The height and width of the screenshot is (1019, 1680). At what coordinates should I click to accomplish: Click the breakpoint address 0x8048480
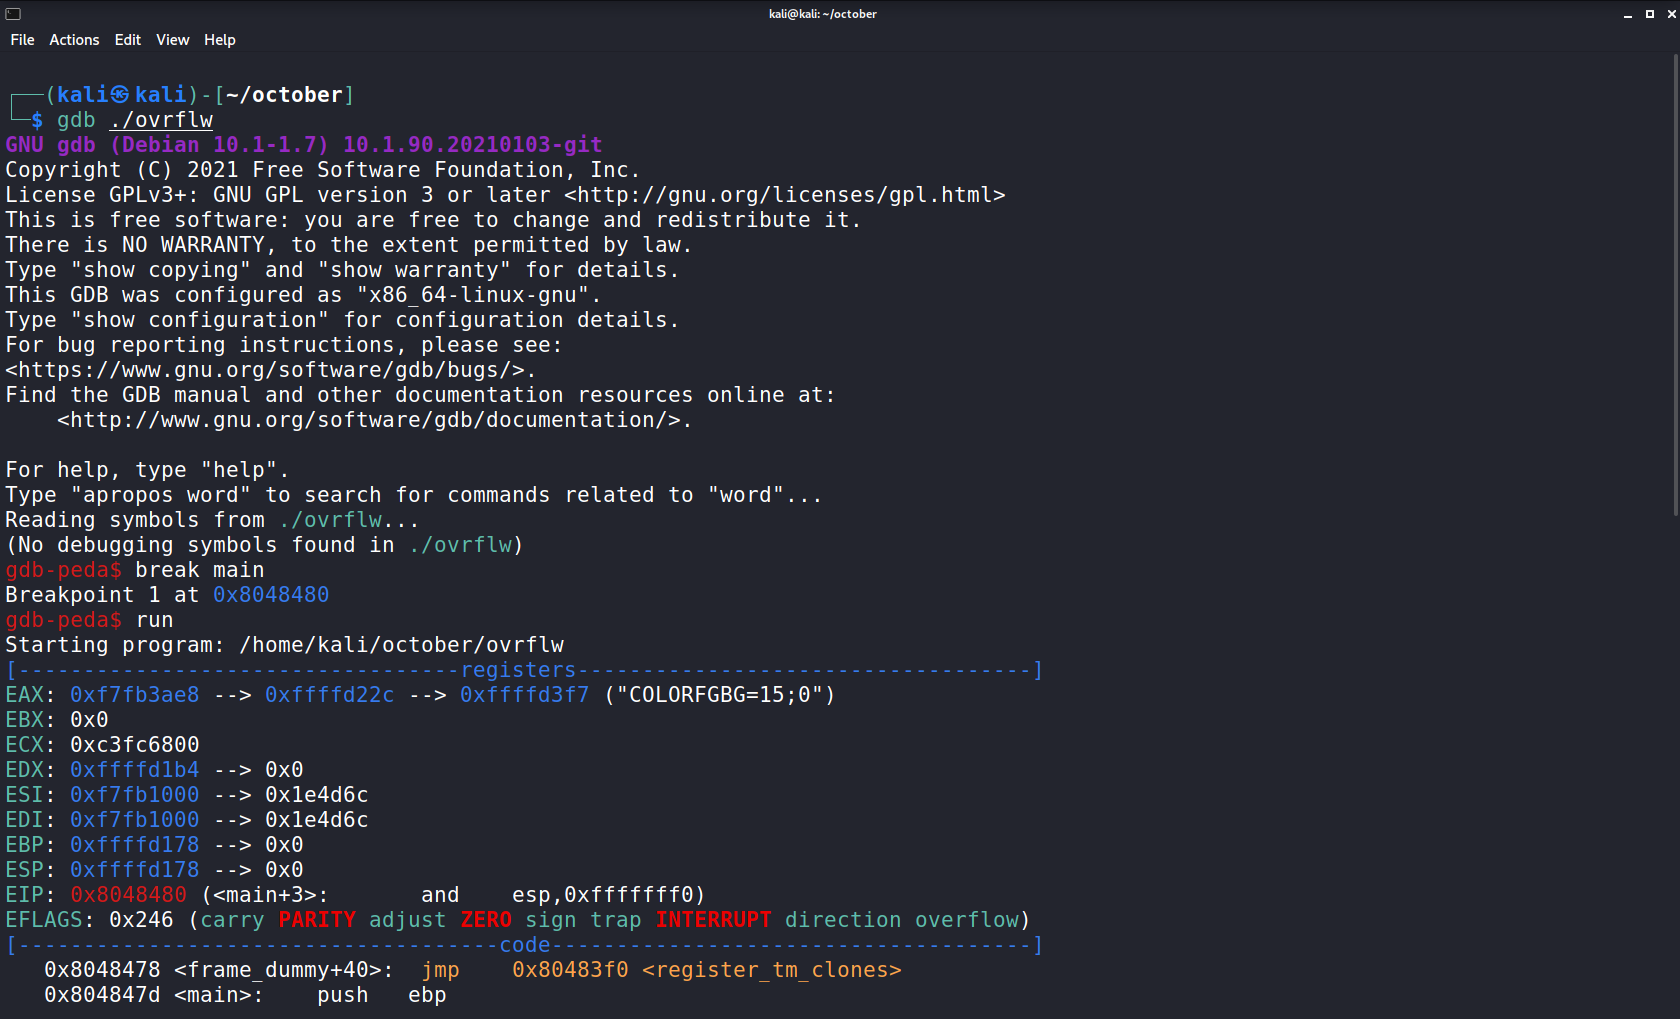[x=271, y=595]
